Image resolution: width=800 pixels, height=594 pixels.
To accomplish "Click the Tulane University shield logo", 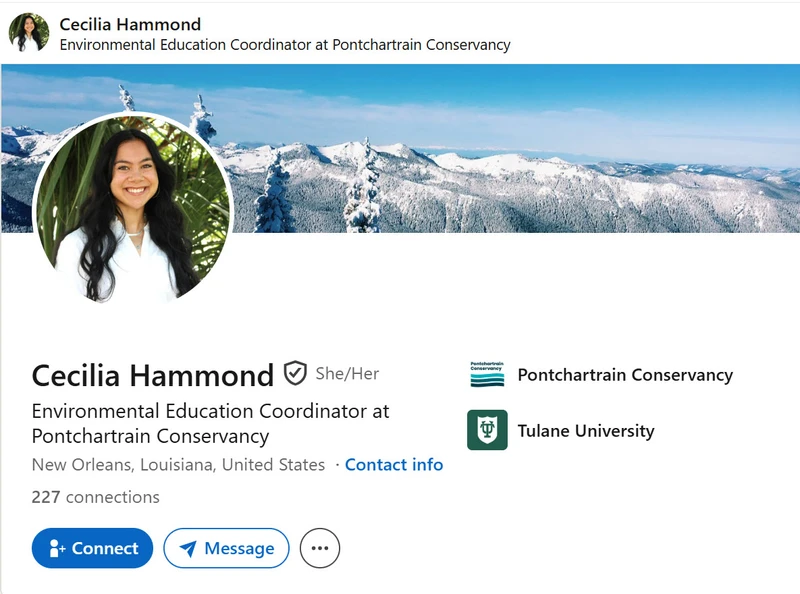I will click(487, 430).
